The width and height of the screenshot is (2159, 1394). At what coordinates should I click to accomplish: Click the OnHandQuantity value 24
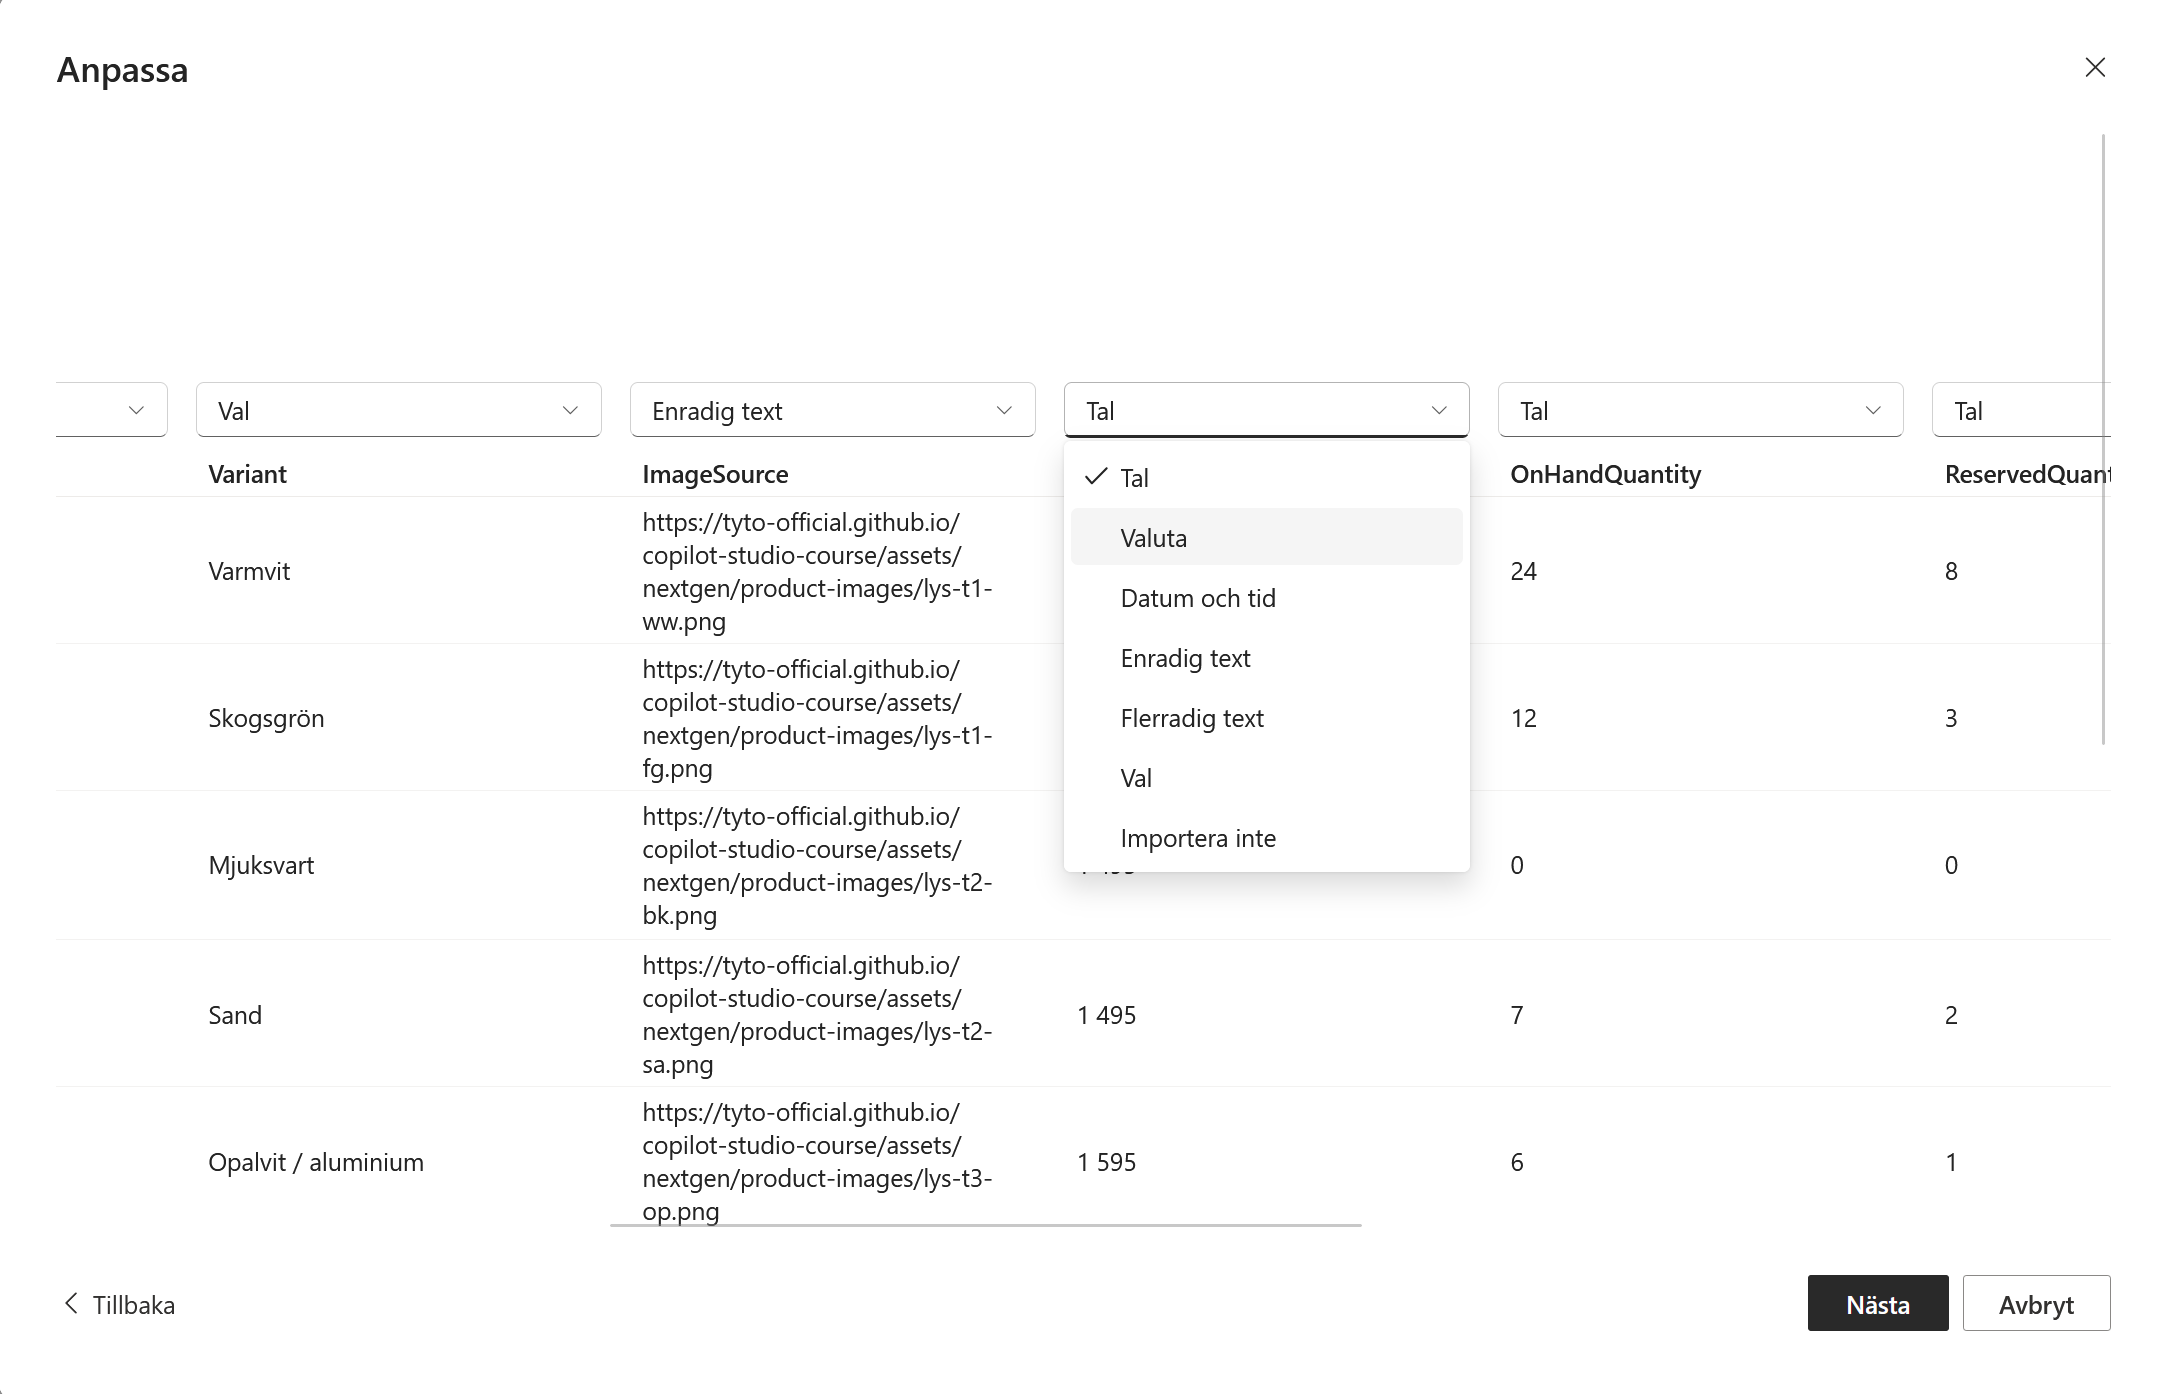coord(1523,571)
